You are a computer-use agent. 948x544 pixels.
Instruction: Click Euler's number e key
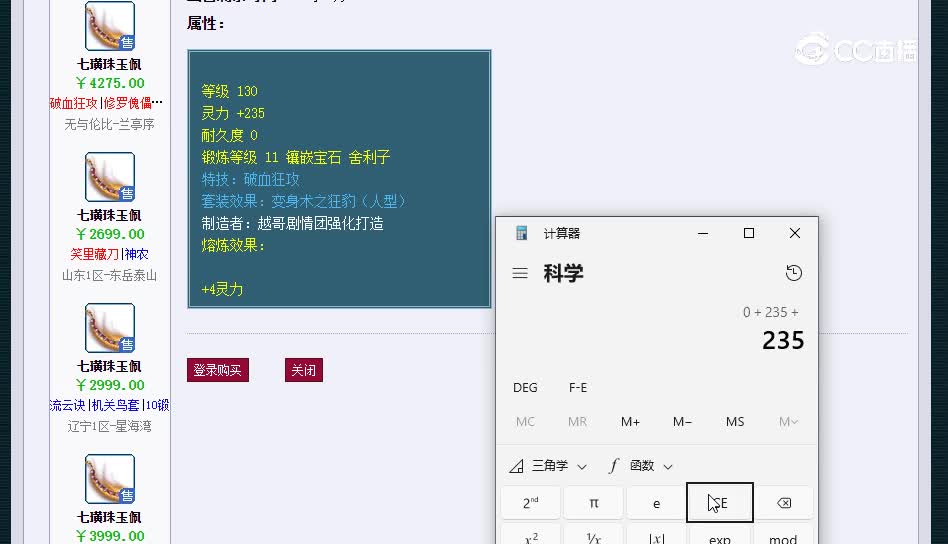(x=657, y=503)
